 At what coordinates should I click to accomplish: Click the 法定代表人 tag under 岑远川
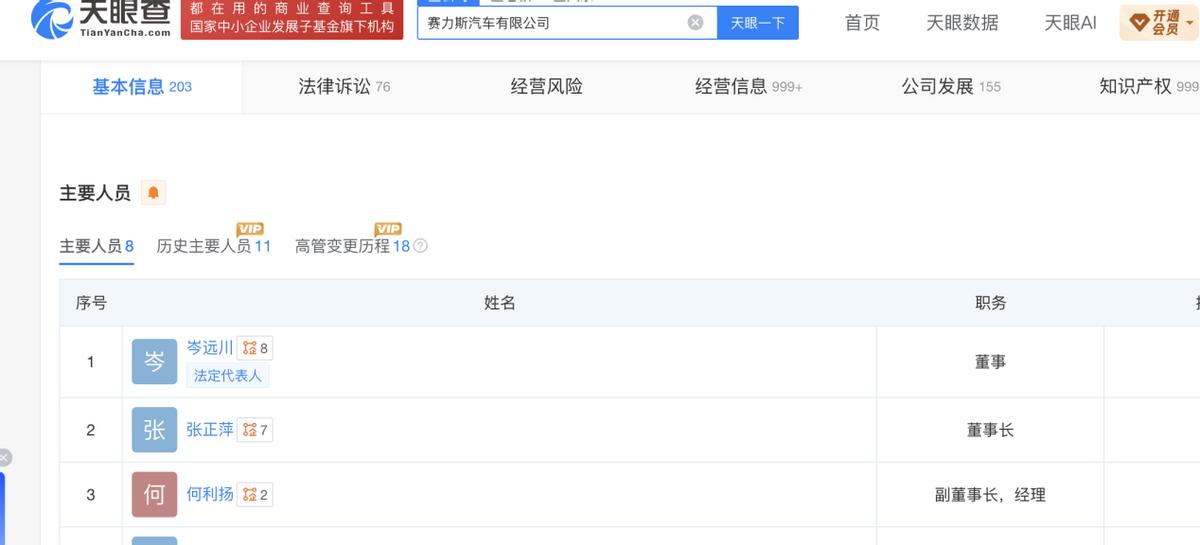[227, 376]
